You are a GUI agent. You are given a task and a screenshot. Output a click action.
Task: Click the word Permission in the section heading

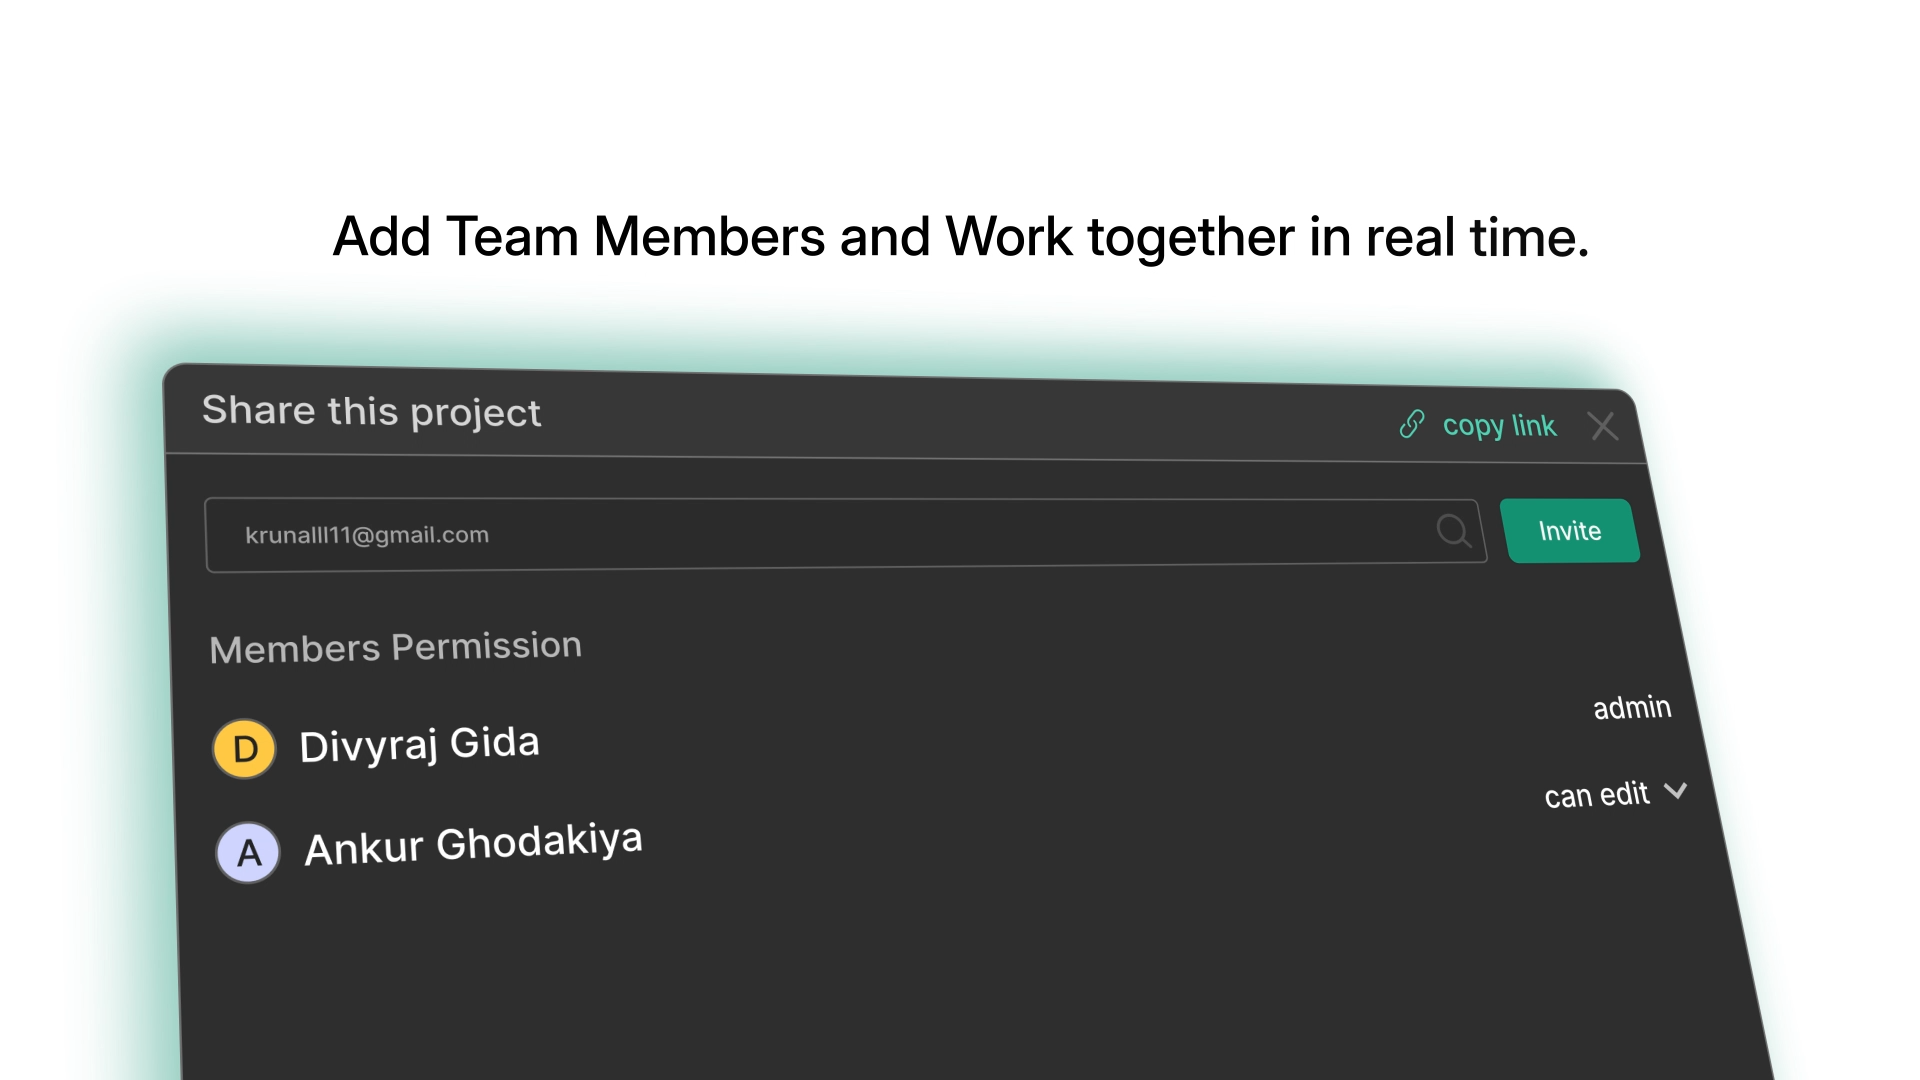[486, 646]
